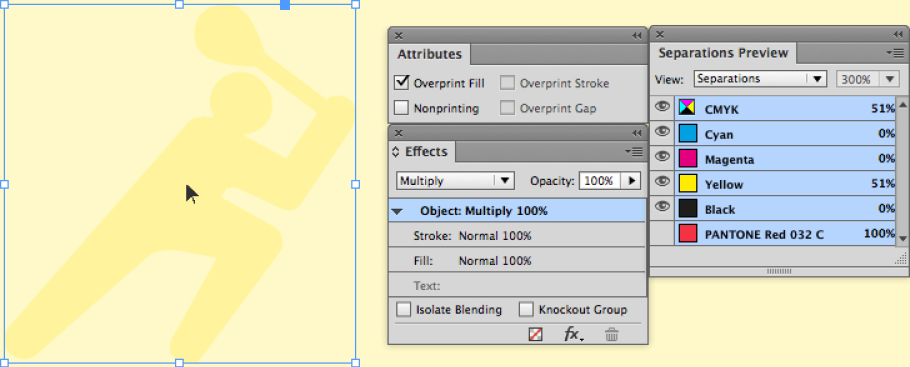Clear all effects using the red slash icon

(x=535, y=334)
